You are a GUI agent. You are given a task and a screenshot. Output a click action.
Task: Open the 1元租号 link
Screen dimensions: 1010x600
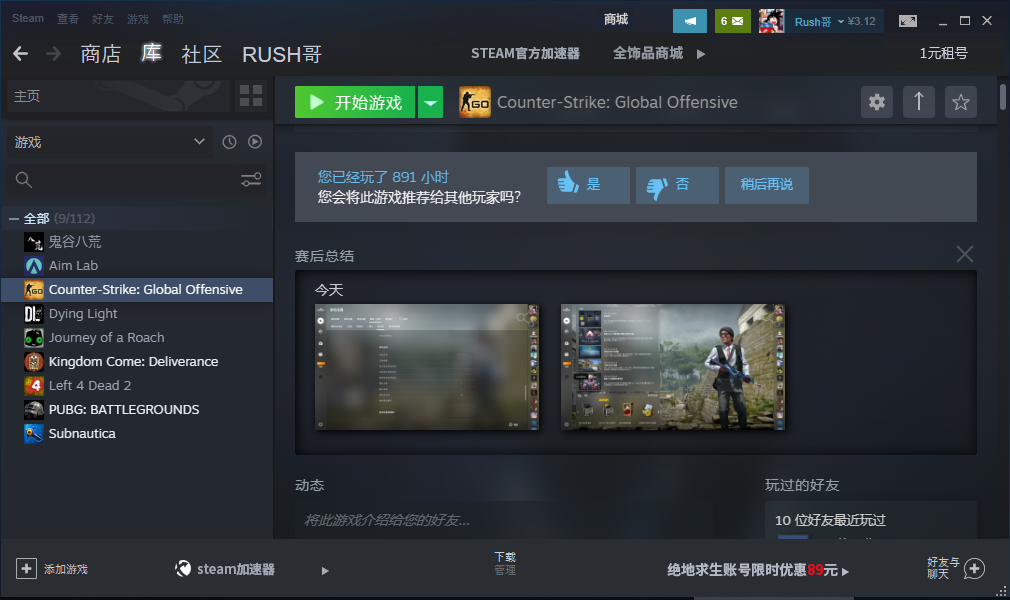944,53
